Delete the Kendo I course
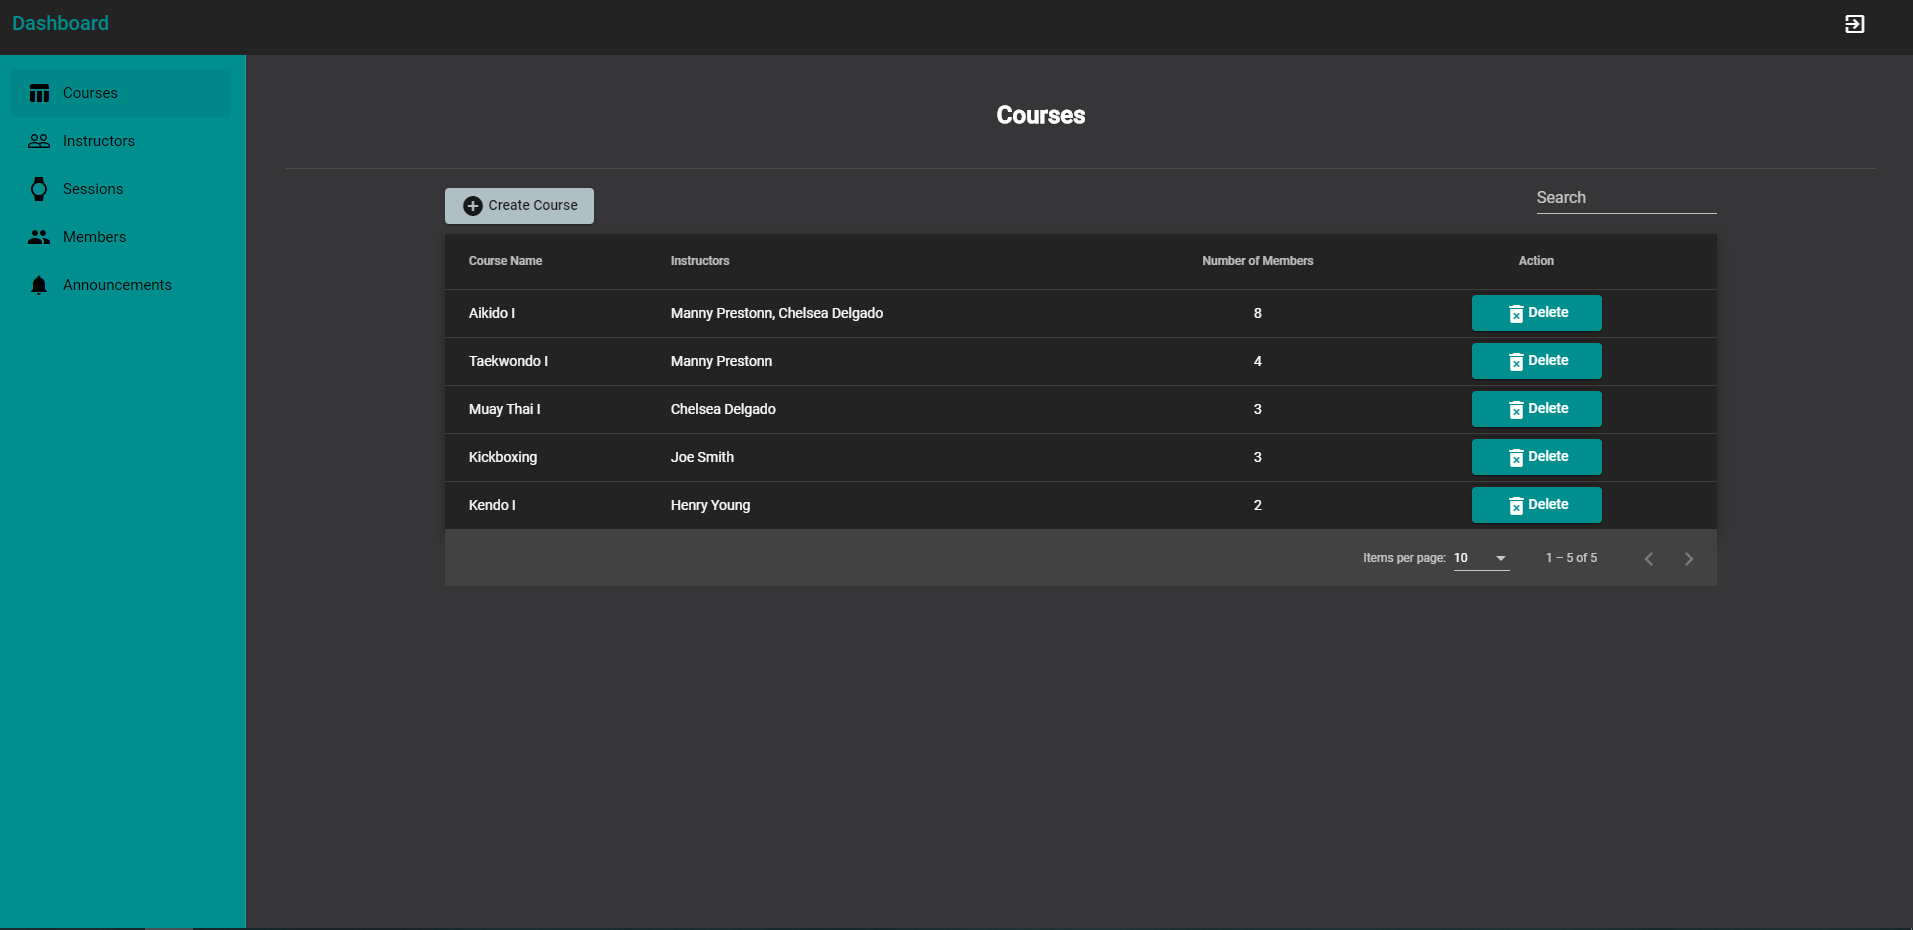This screenshot has width=1913, height=930. click(x=1536, y=505)
